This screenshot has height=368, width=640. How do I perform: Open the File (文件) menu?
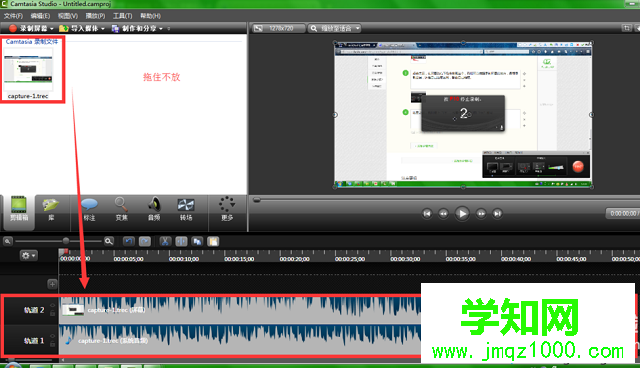[13, 16]
